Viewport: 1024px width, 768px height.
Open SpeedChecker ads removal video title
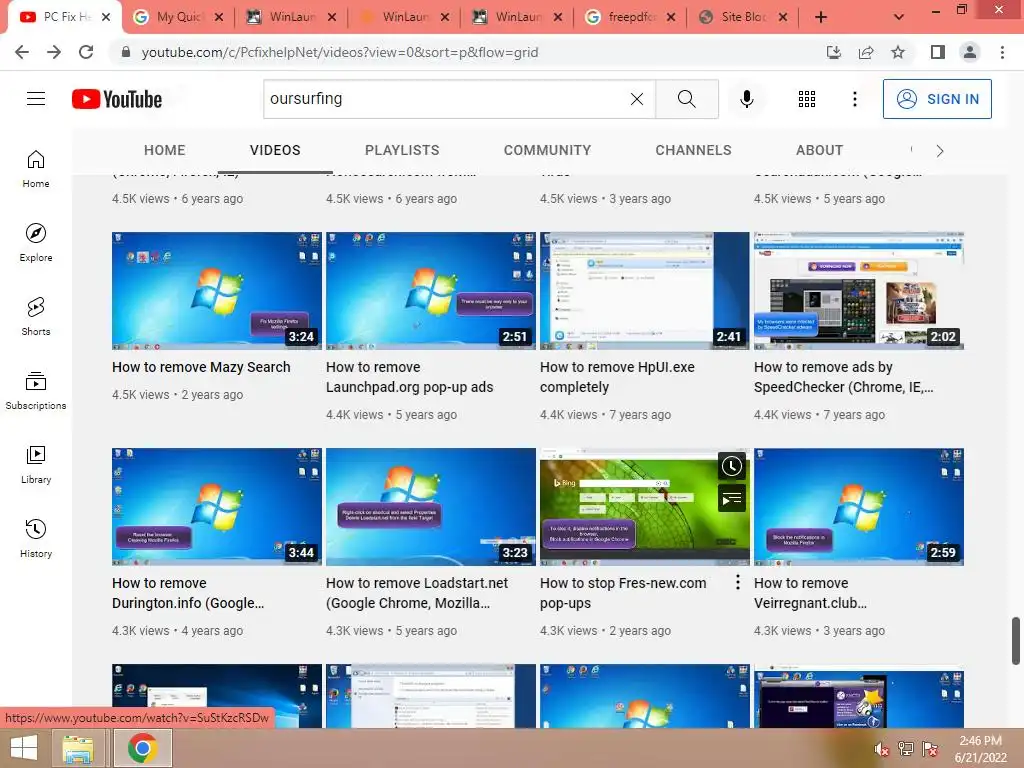843,377
